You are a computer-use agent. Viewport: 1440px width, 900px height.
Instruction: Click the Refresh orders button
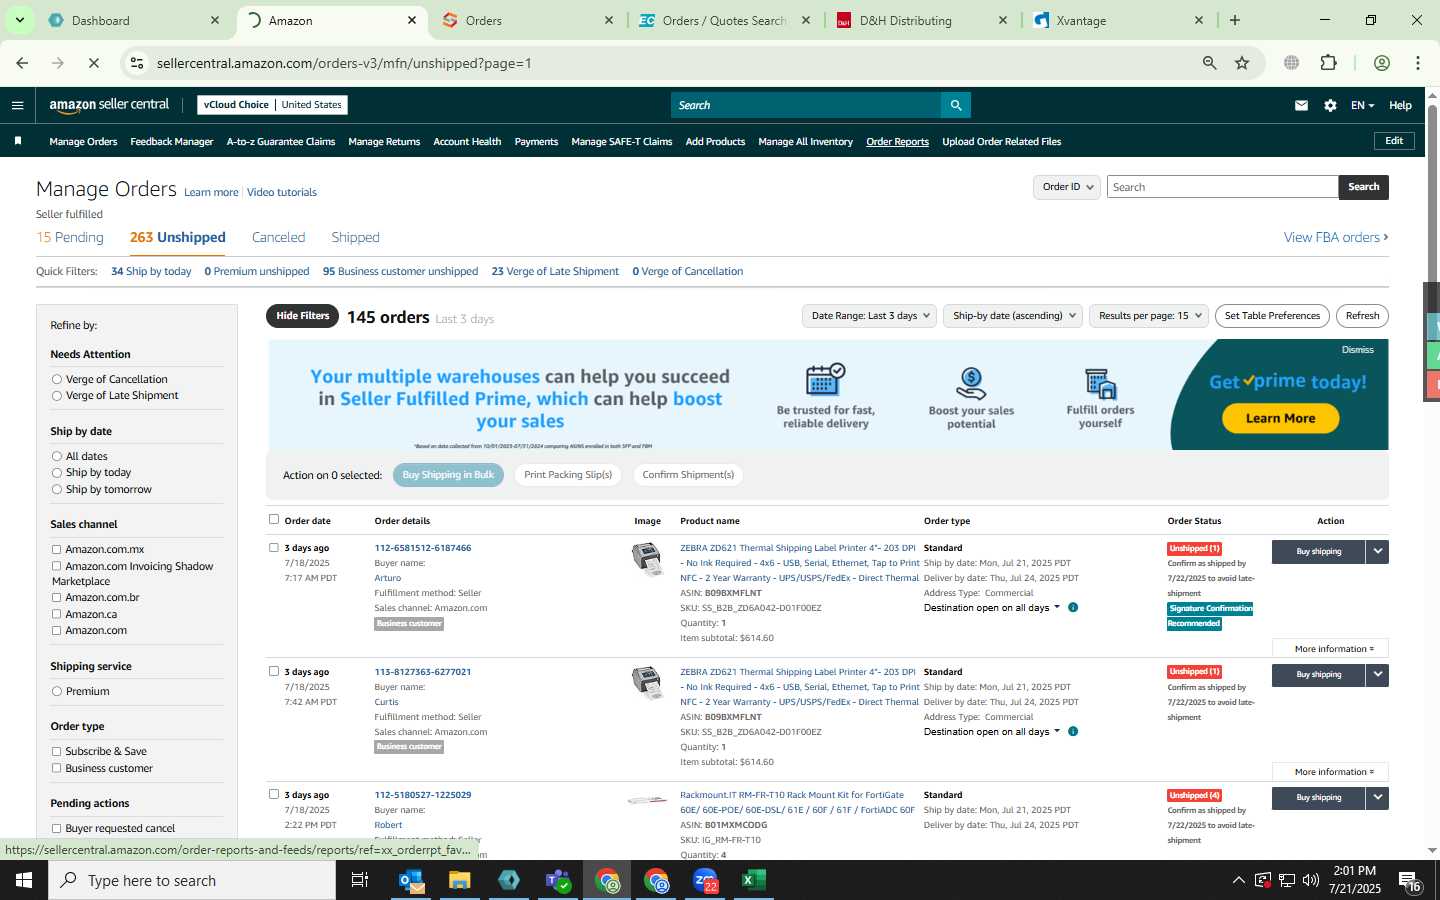(x=1362, y=316)
